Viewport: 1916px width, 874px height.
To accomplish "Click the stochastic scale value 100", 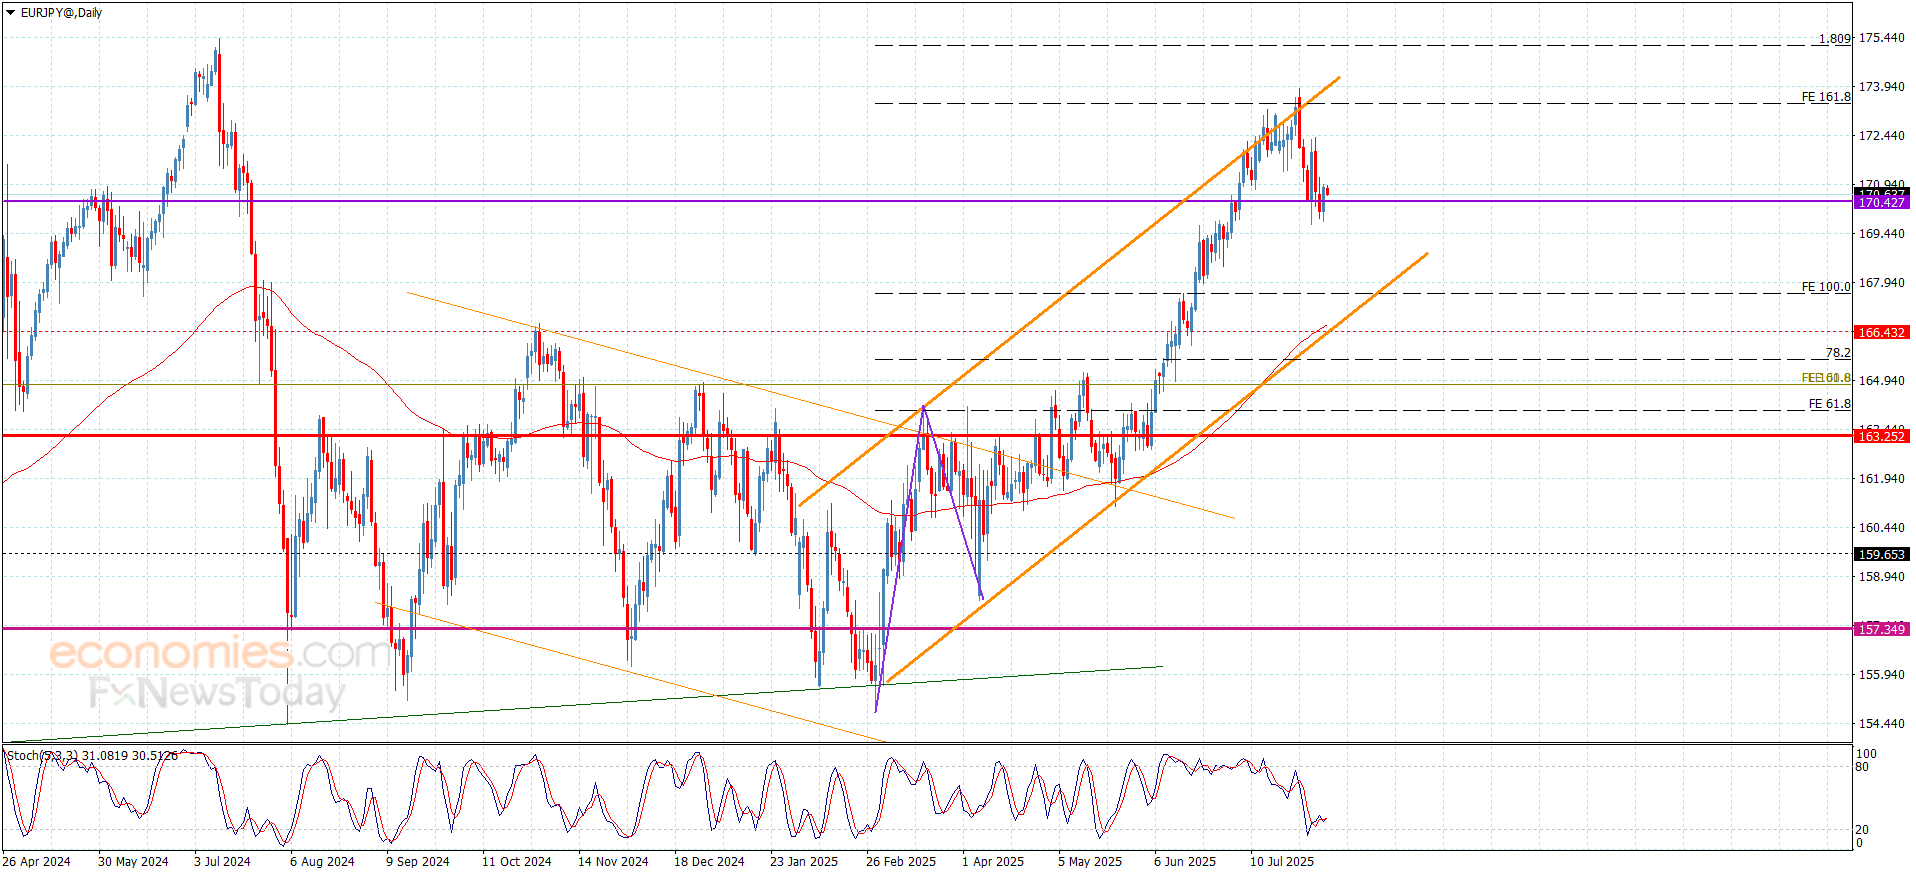I will 1866,754.
